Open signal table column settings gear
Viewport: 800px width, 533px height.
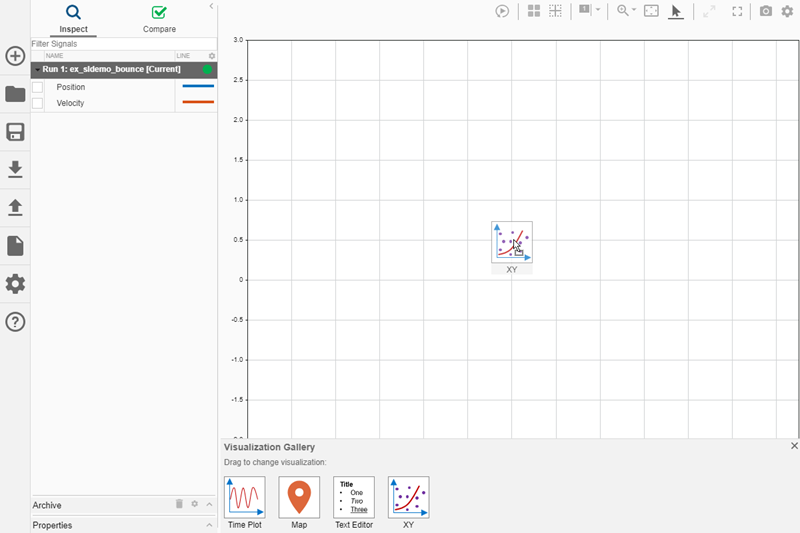tap(212, 56)
